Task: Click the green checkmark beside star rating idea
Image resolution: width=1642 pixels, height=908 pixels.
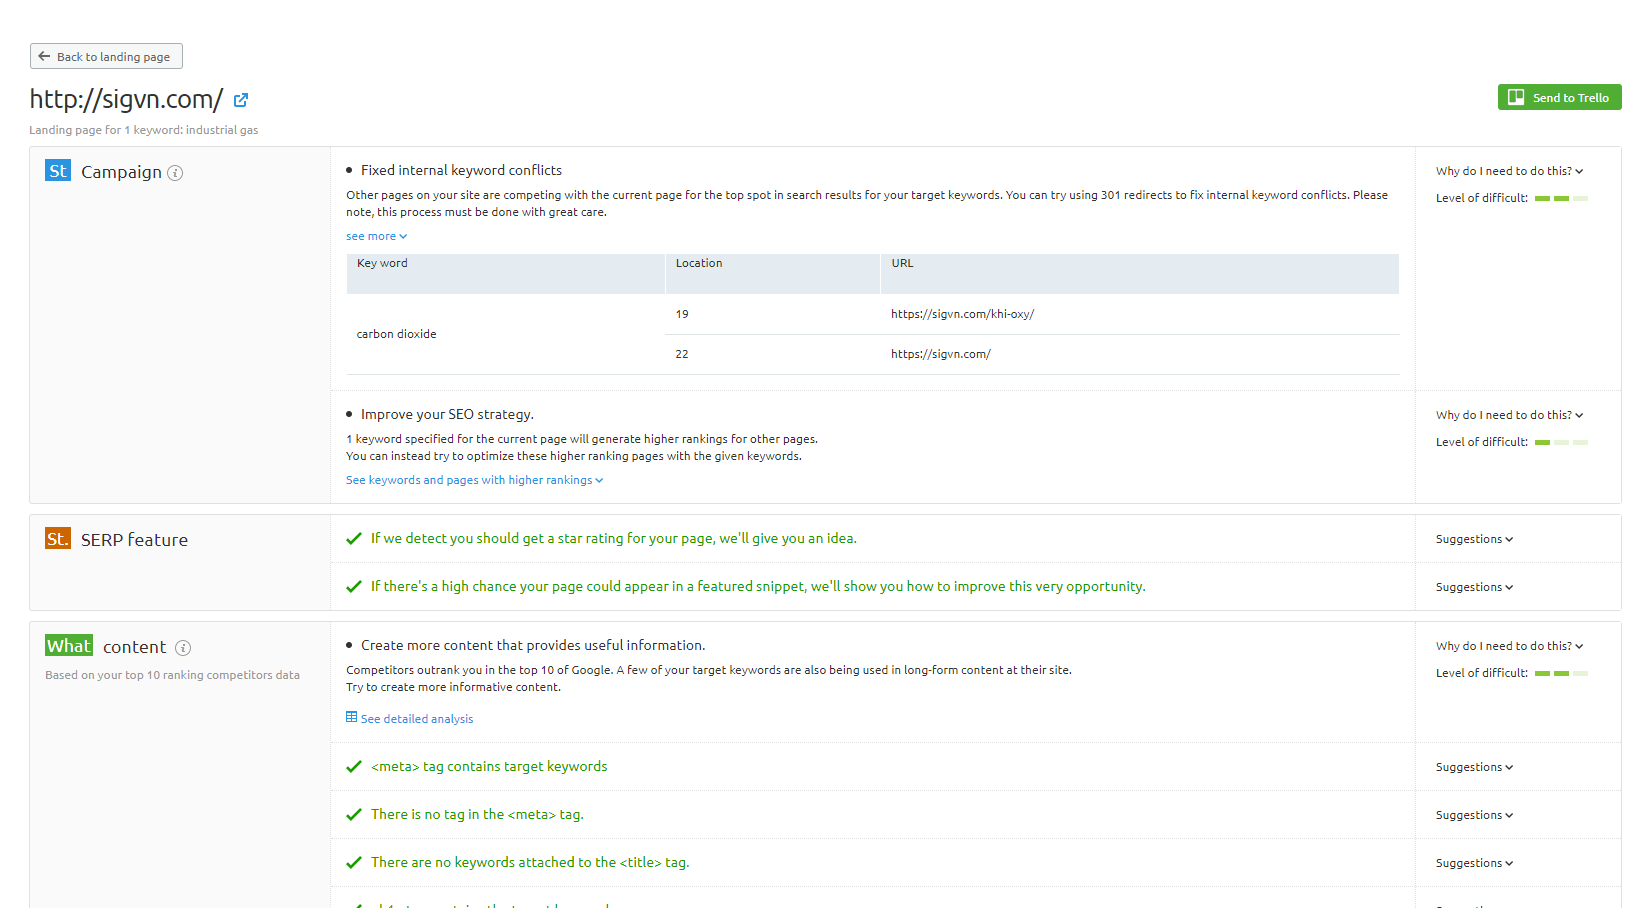Action: (354, 539)
